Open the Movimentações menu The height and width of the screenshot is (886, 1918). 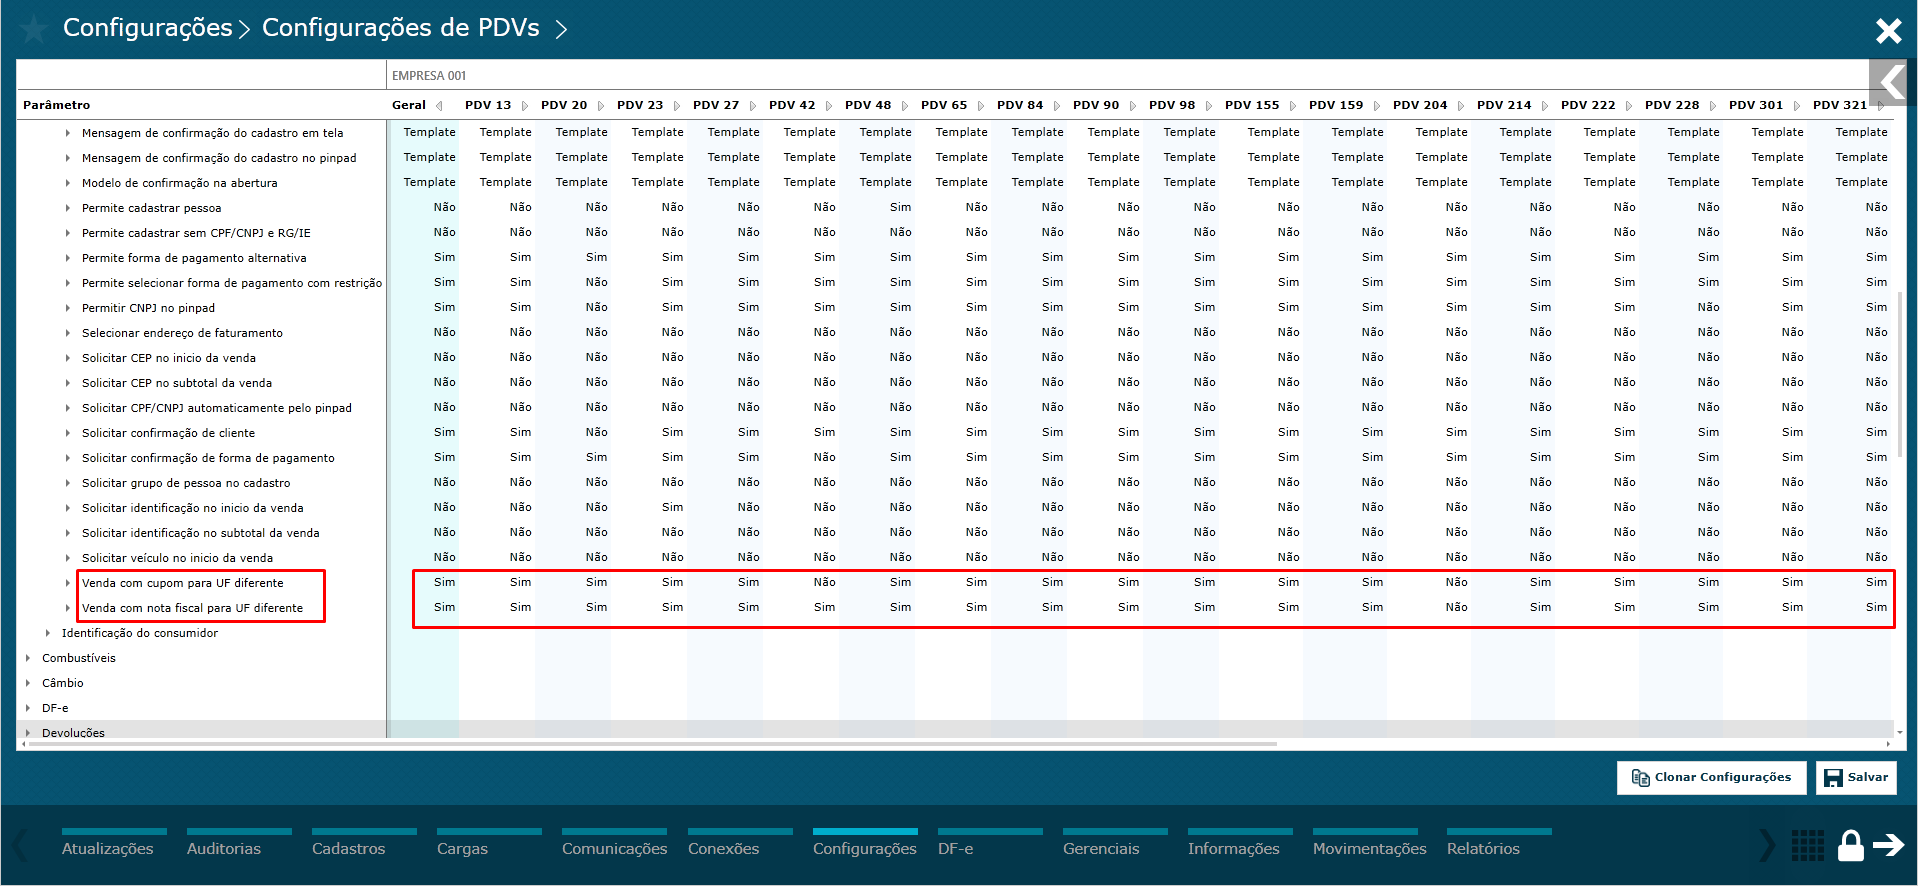pos(1369,848)
